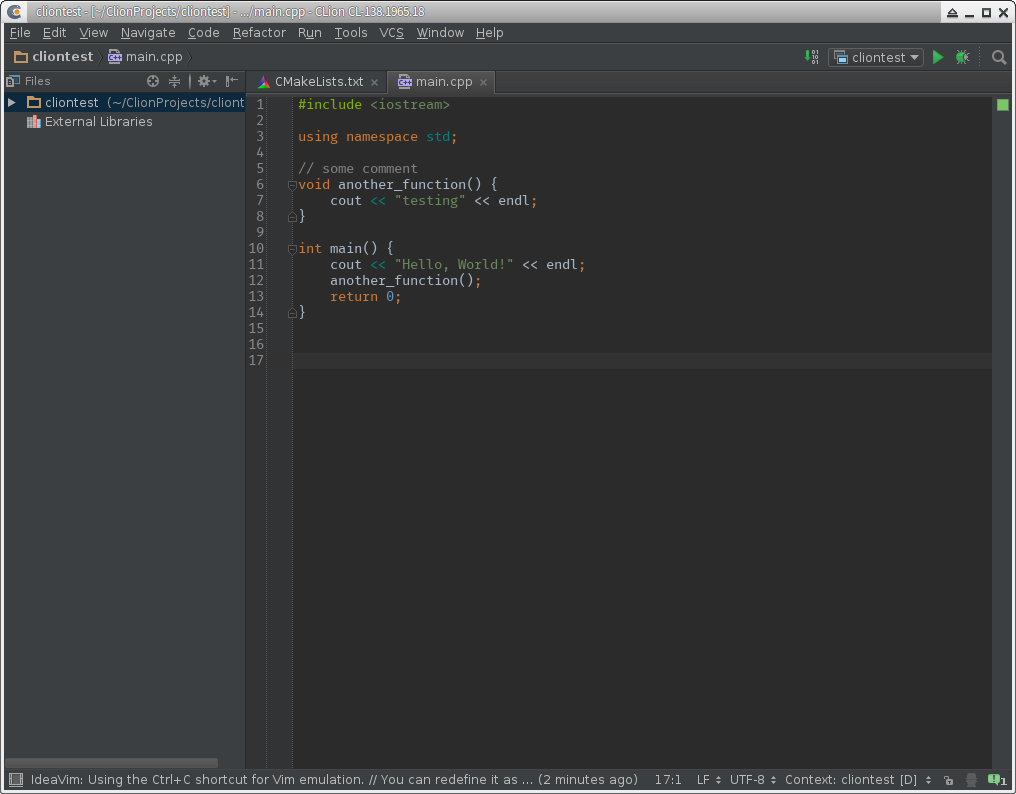Open the Files panel settings gear
1016x794 pixels.
(206, 81)
